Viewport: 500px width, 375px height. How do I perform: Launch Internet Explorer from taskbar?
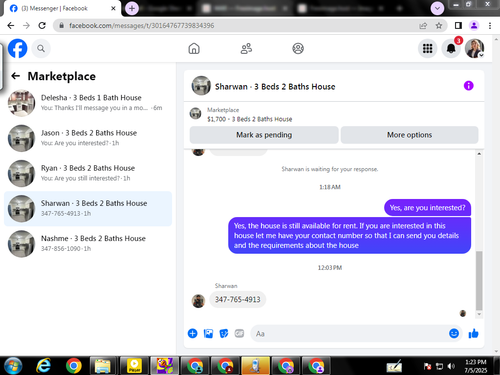coord(43,366)
